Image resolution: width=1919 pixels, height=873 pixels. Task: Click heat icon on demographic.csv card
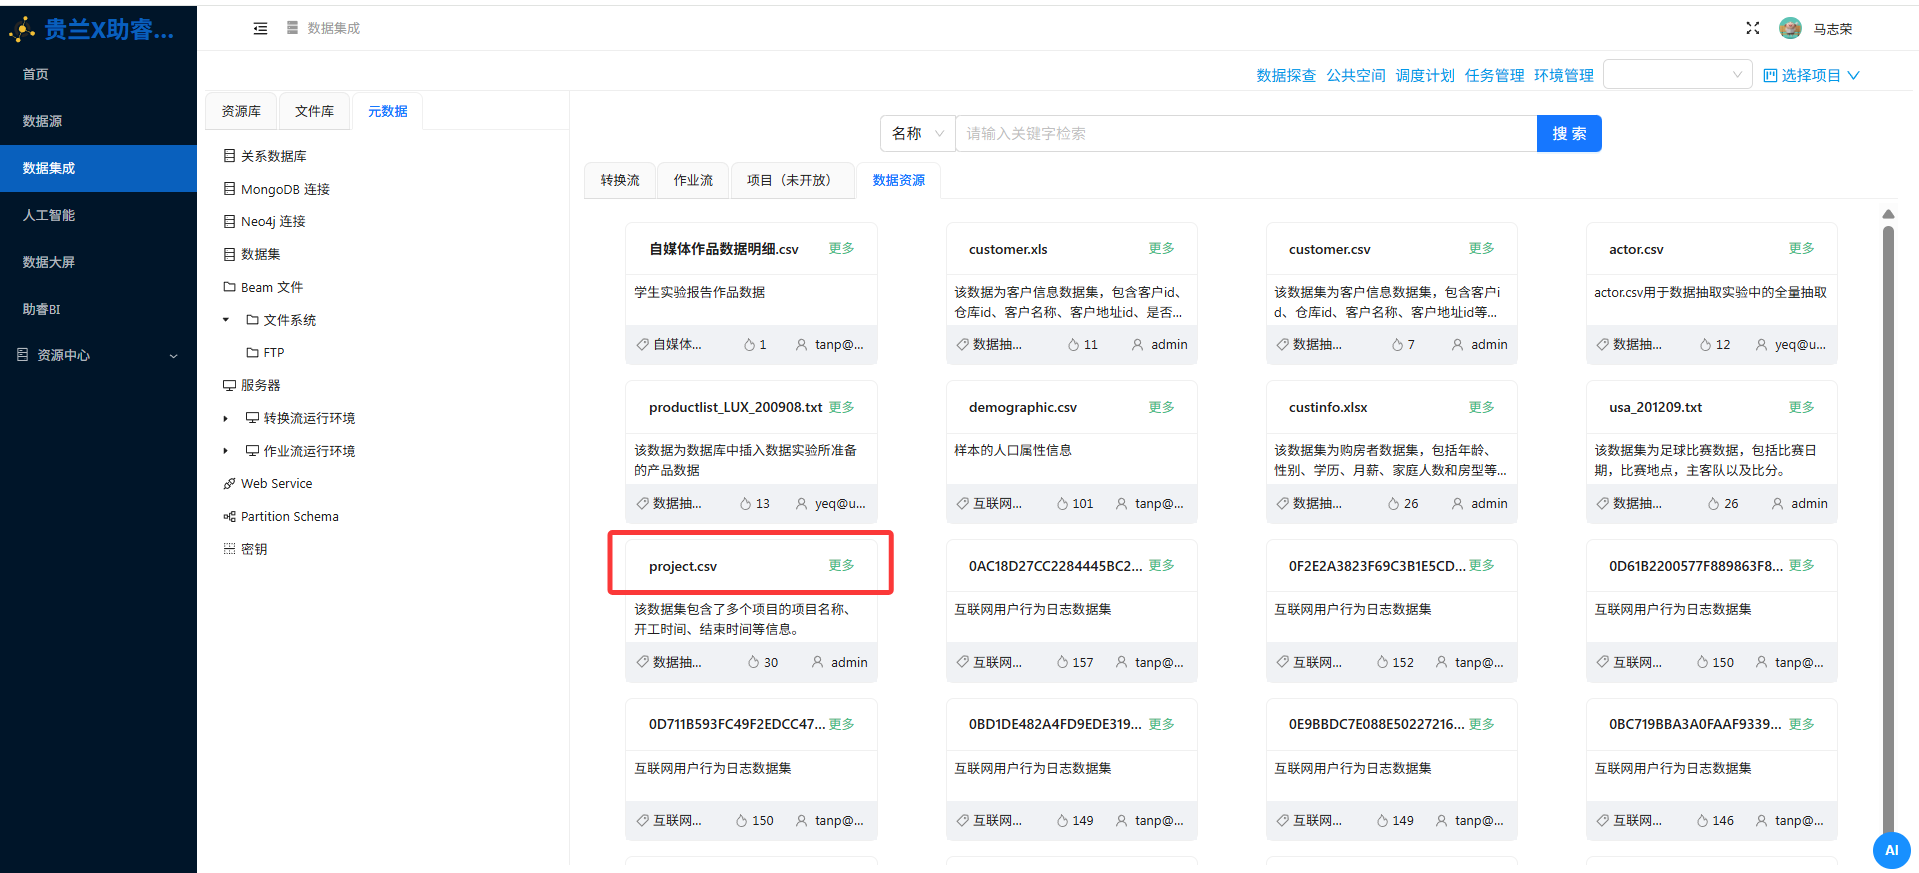pyautogui.click(x=1062, y=504)
